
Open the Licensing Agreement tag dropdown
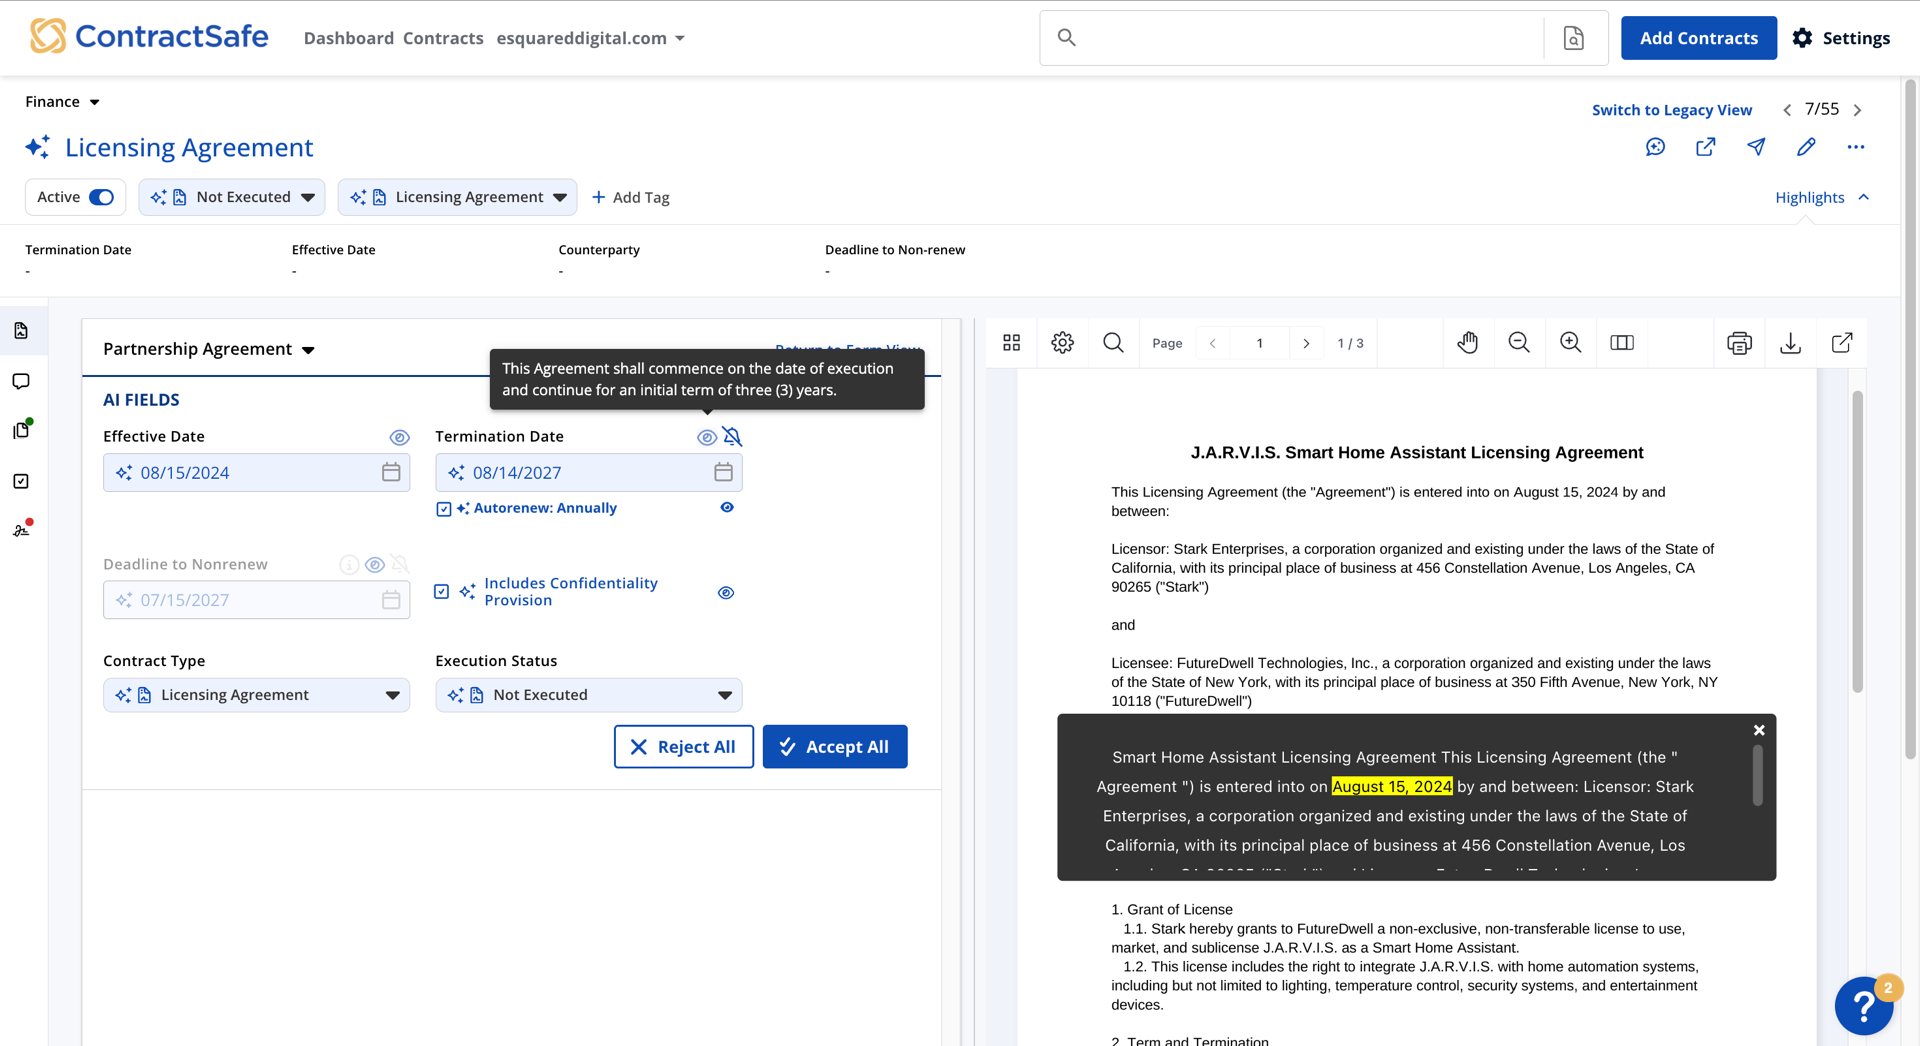[x=458, y=197]
